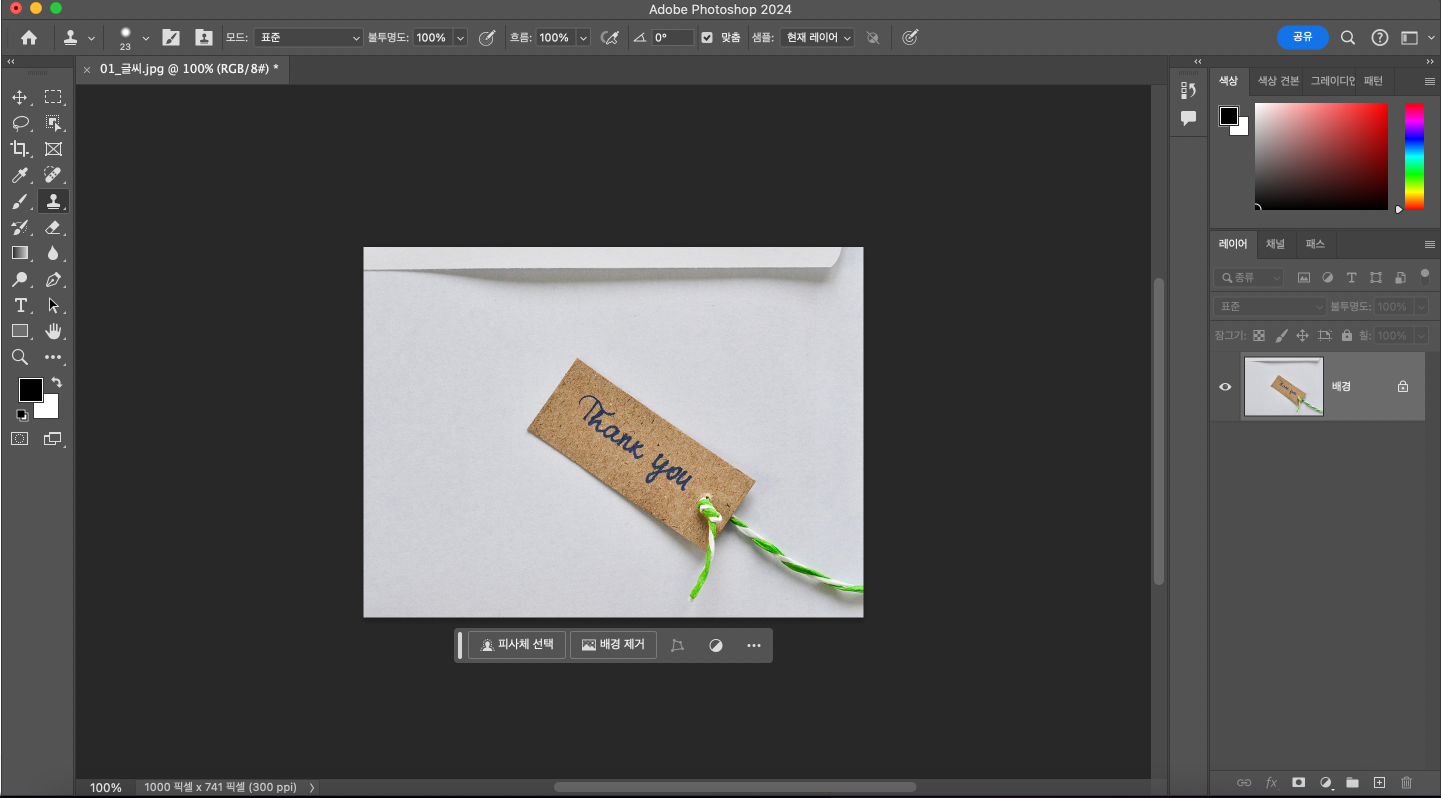Toggle lock transparent pixels

(1259, 336)
